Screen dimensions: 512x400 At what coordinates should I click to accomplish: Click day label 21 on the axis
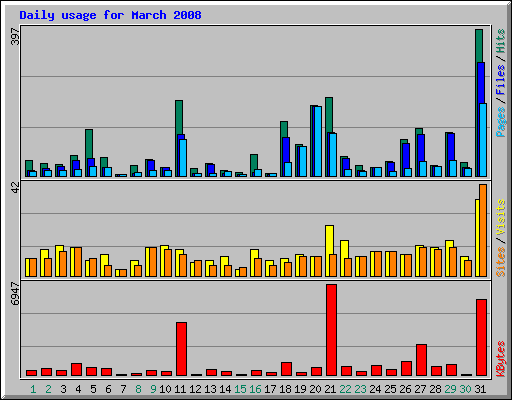330,389
